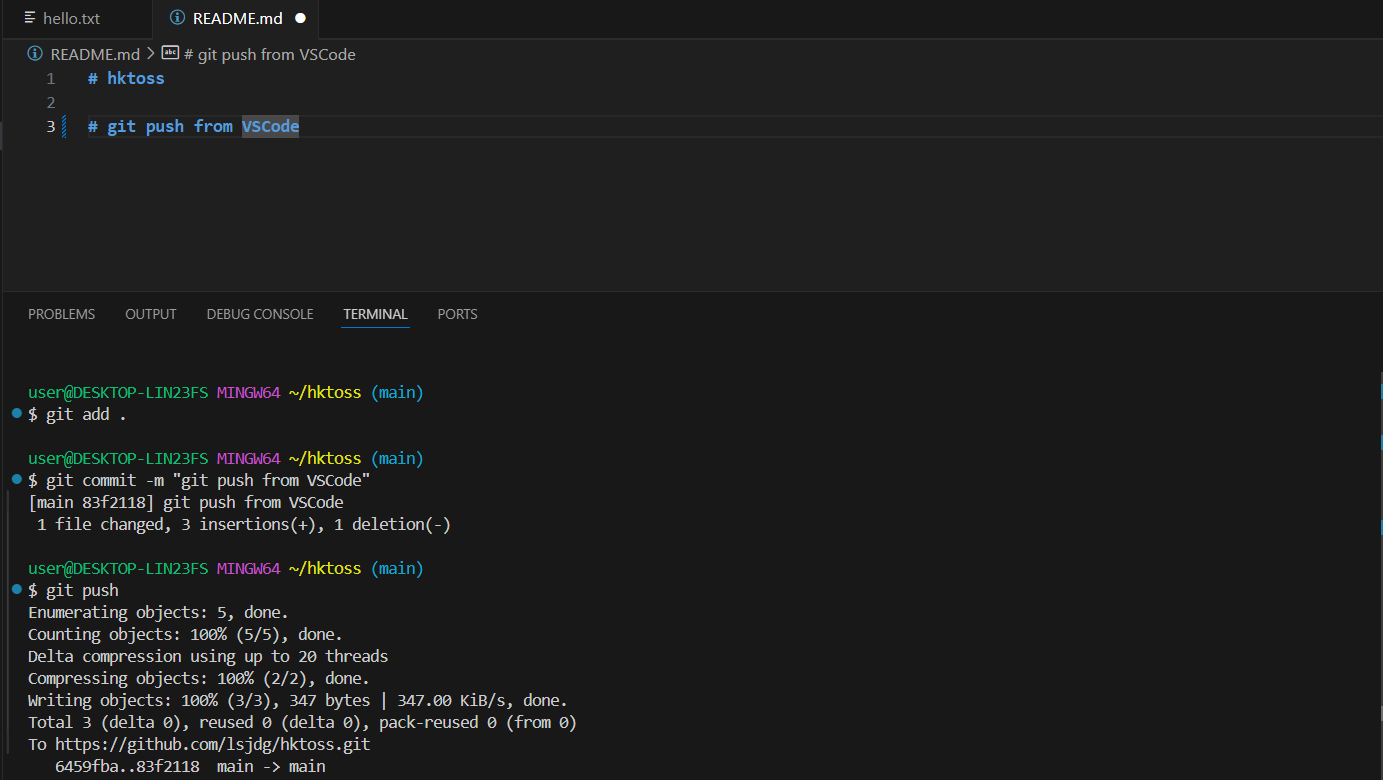
Task: Open the PORTS panel tab
Action: [457, 314]
